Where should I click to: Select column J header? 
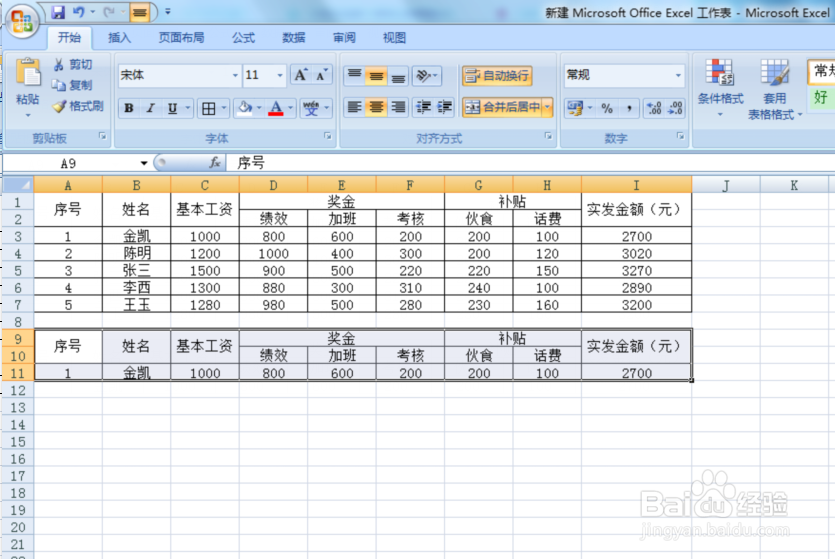[726, 185]
